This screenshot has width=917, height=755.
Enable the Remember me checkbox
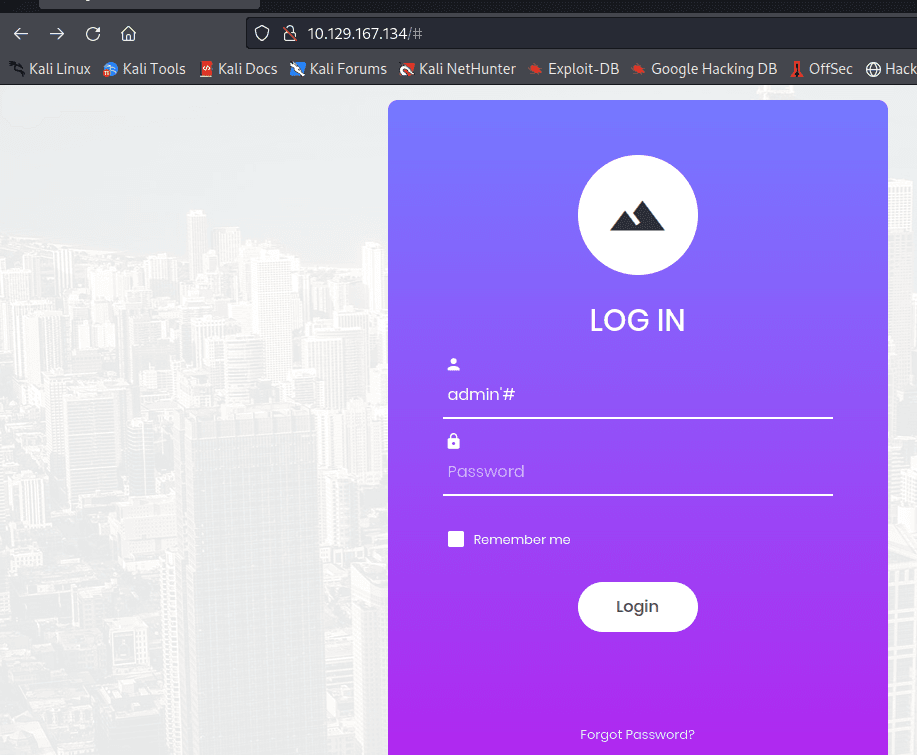tap(456, 539)
